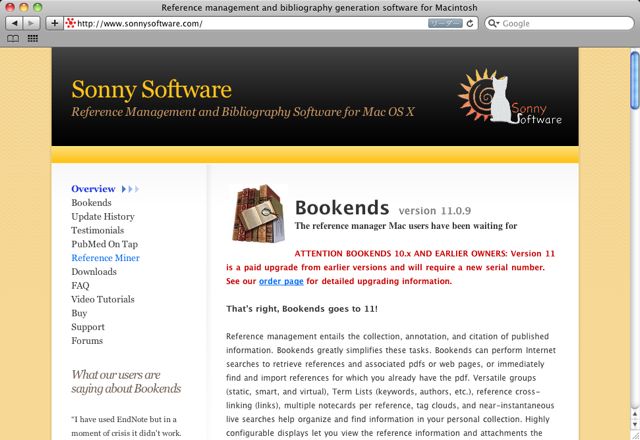Image resolution: width=640 pixels, height=440 pixels.
Task: Open the FAQ link
Action: pyautogui.click(x=80, y=285)
